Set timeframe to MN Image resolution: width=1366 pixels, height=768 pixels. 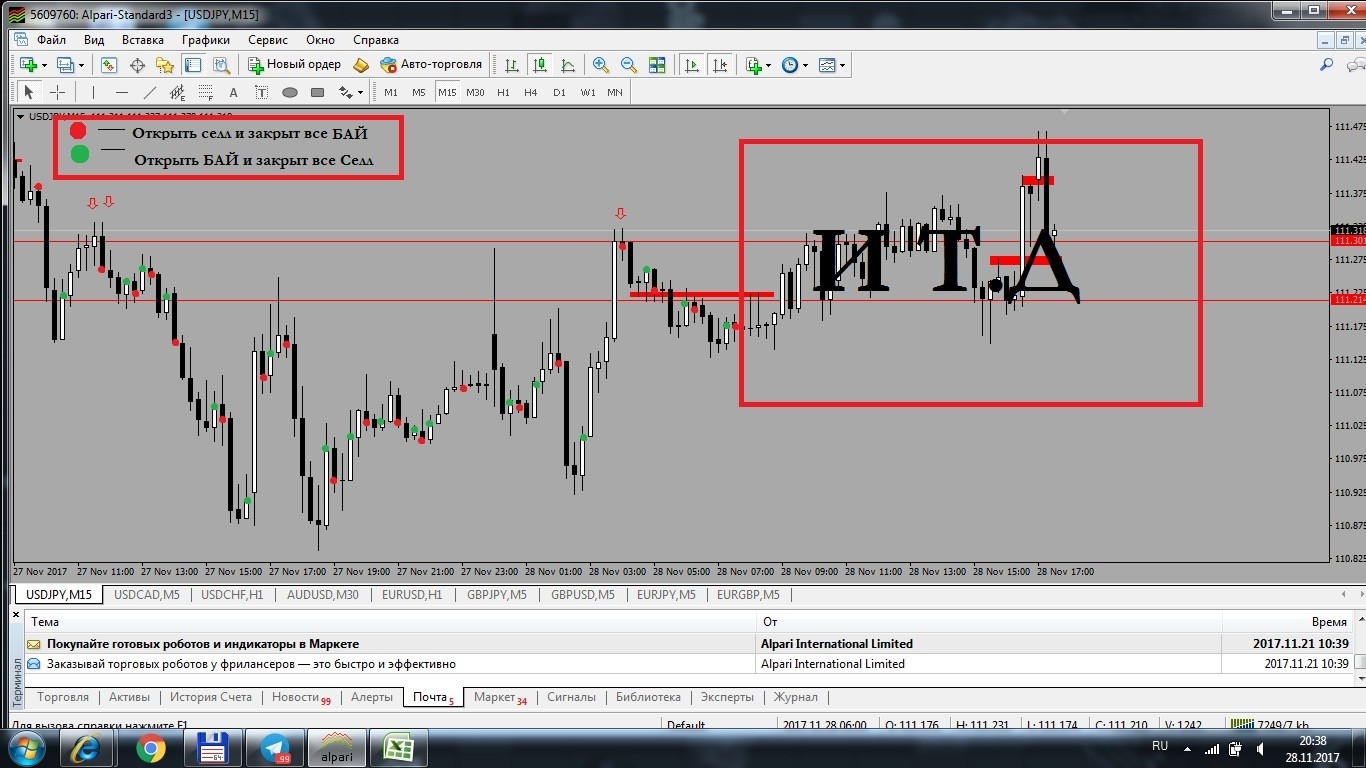coord(614,92)
